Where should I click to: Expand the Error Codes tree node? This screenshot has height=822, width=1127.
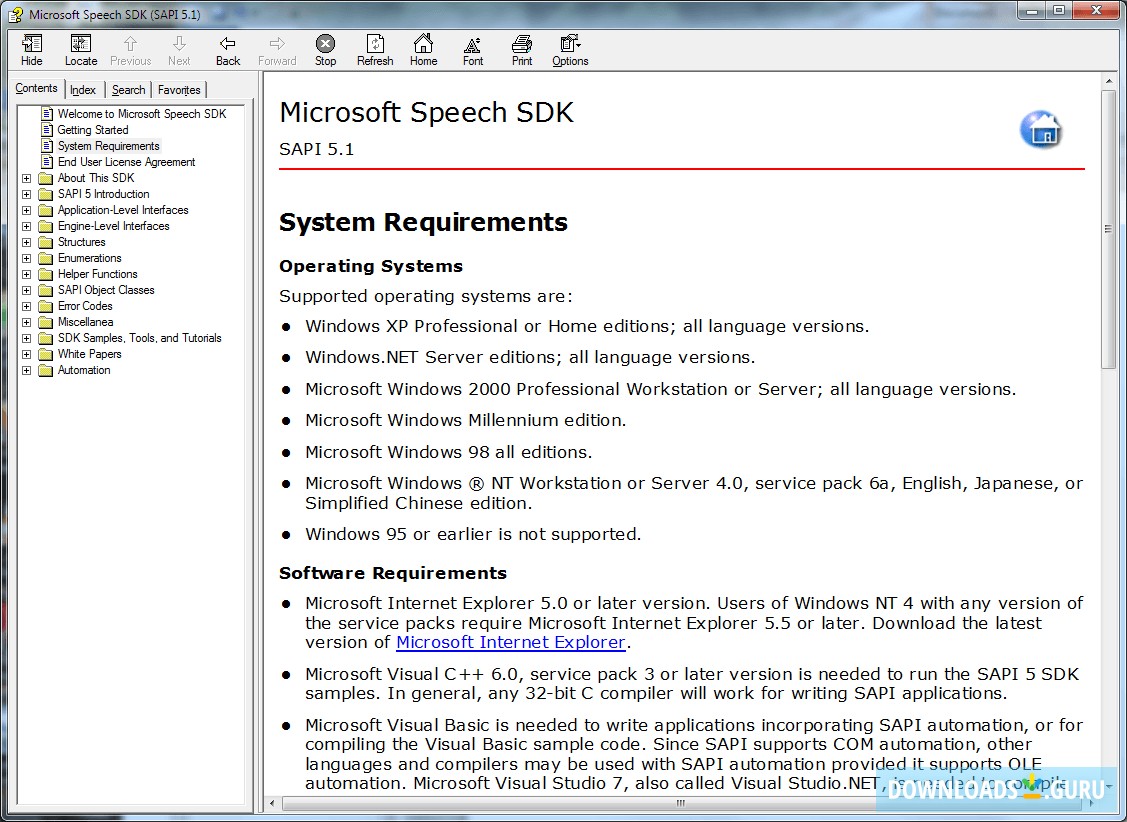pyautogui.click(x=26, y=305)
